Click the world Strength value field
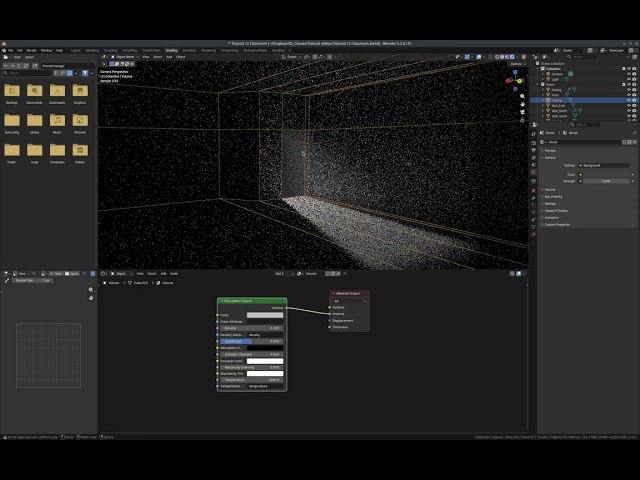 coord(606,181)
